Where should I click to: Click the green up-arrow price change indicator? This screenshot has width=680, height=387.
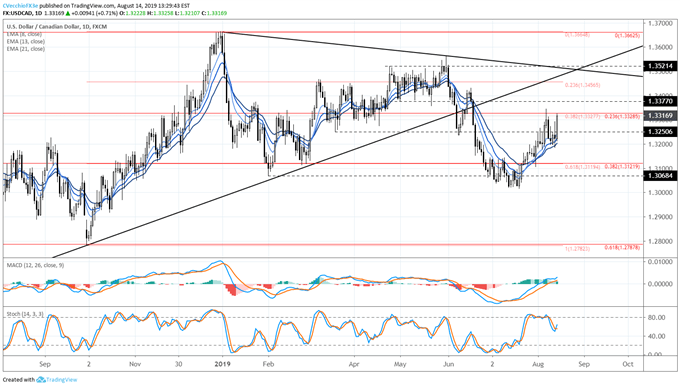68,13
